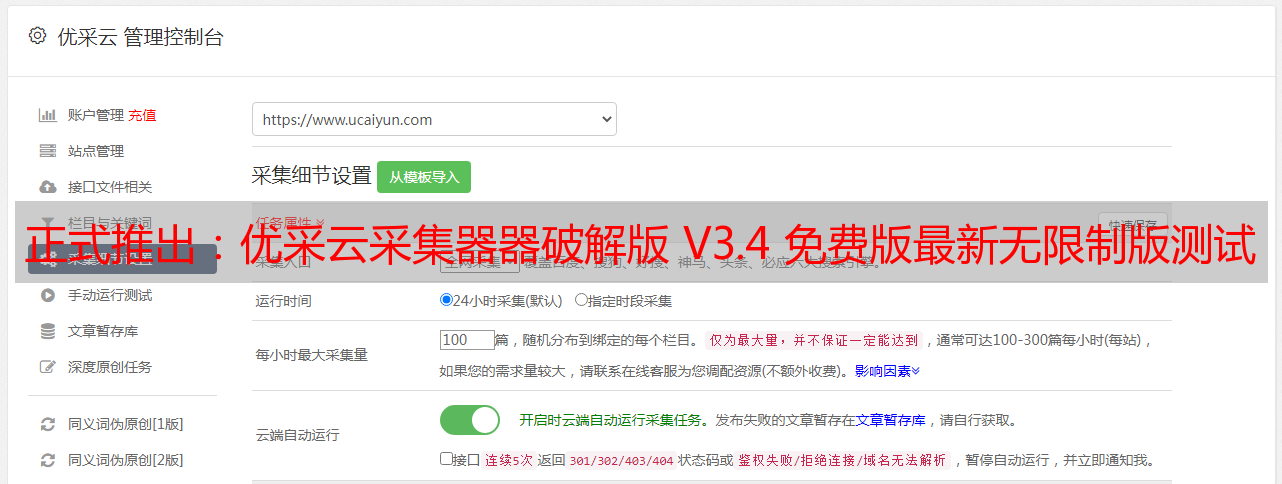Check the 接口 checkbox
The width and height of the screenshot is (1282, 484).
[x=446, y=459]
